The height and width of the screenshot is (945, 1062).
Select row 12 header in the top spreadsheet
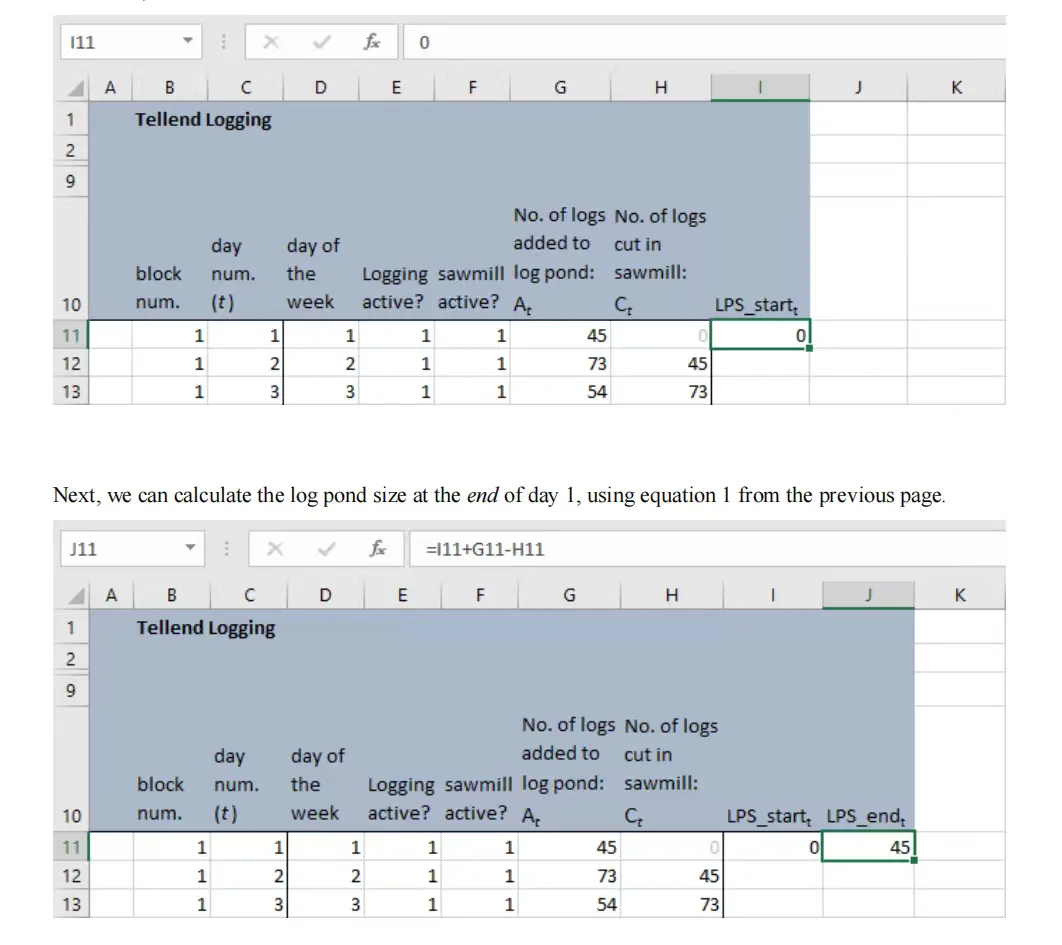tap(71, 363)
